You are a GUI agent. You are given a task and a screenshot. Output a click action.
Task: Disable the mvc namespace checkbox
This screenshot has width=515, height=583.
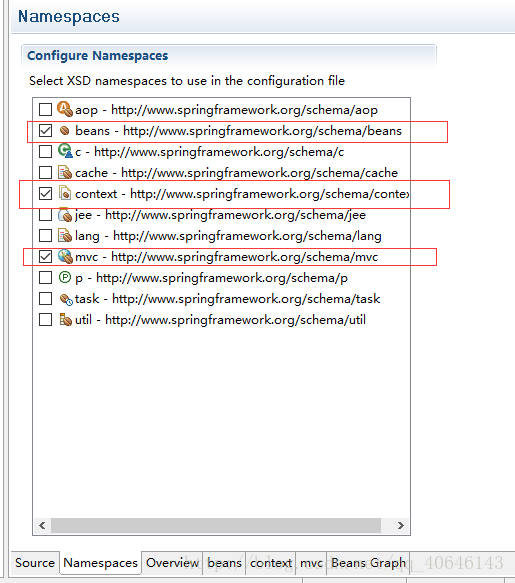point(45,257)
